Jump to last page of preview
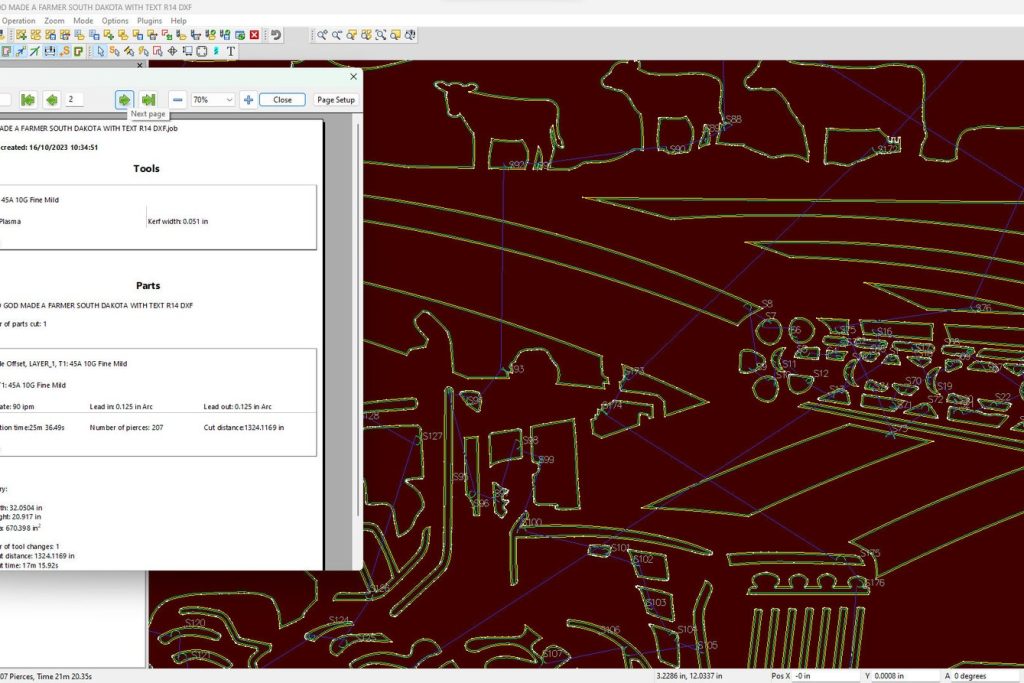Viewport: 1024px width, 683px height. pos(148,100)
